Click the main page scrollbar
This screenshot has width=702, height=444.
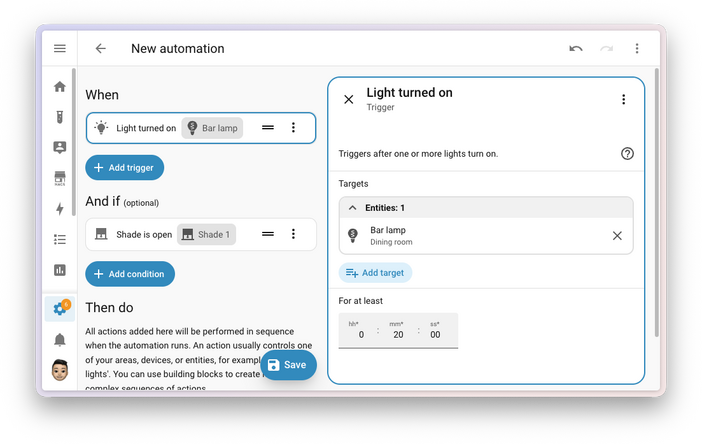[657, 202]
